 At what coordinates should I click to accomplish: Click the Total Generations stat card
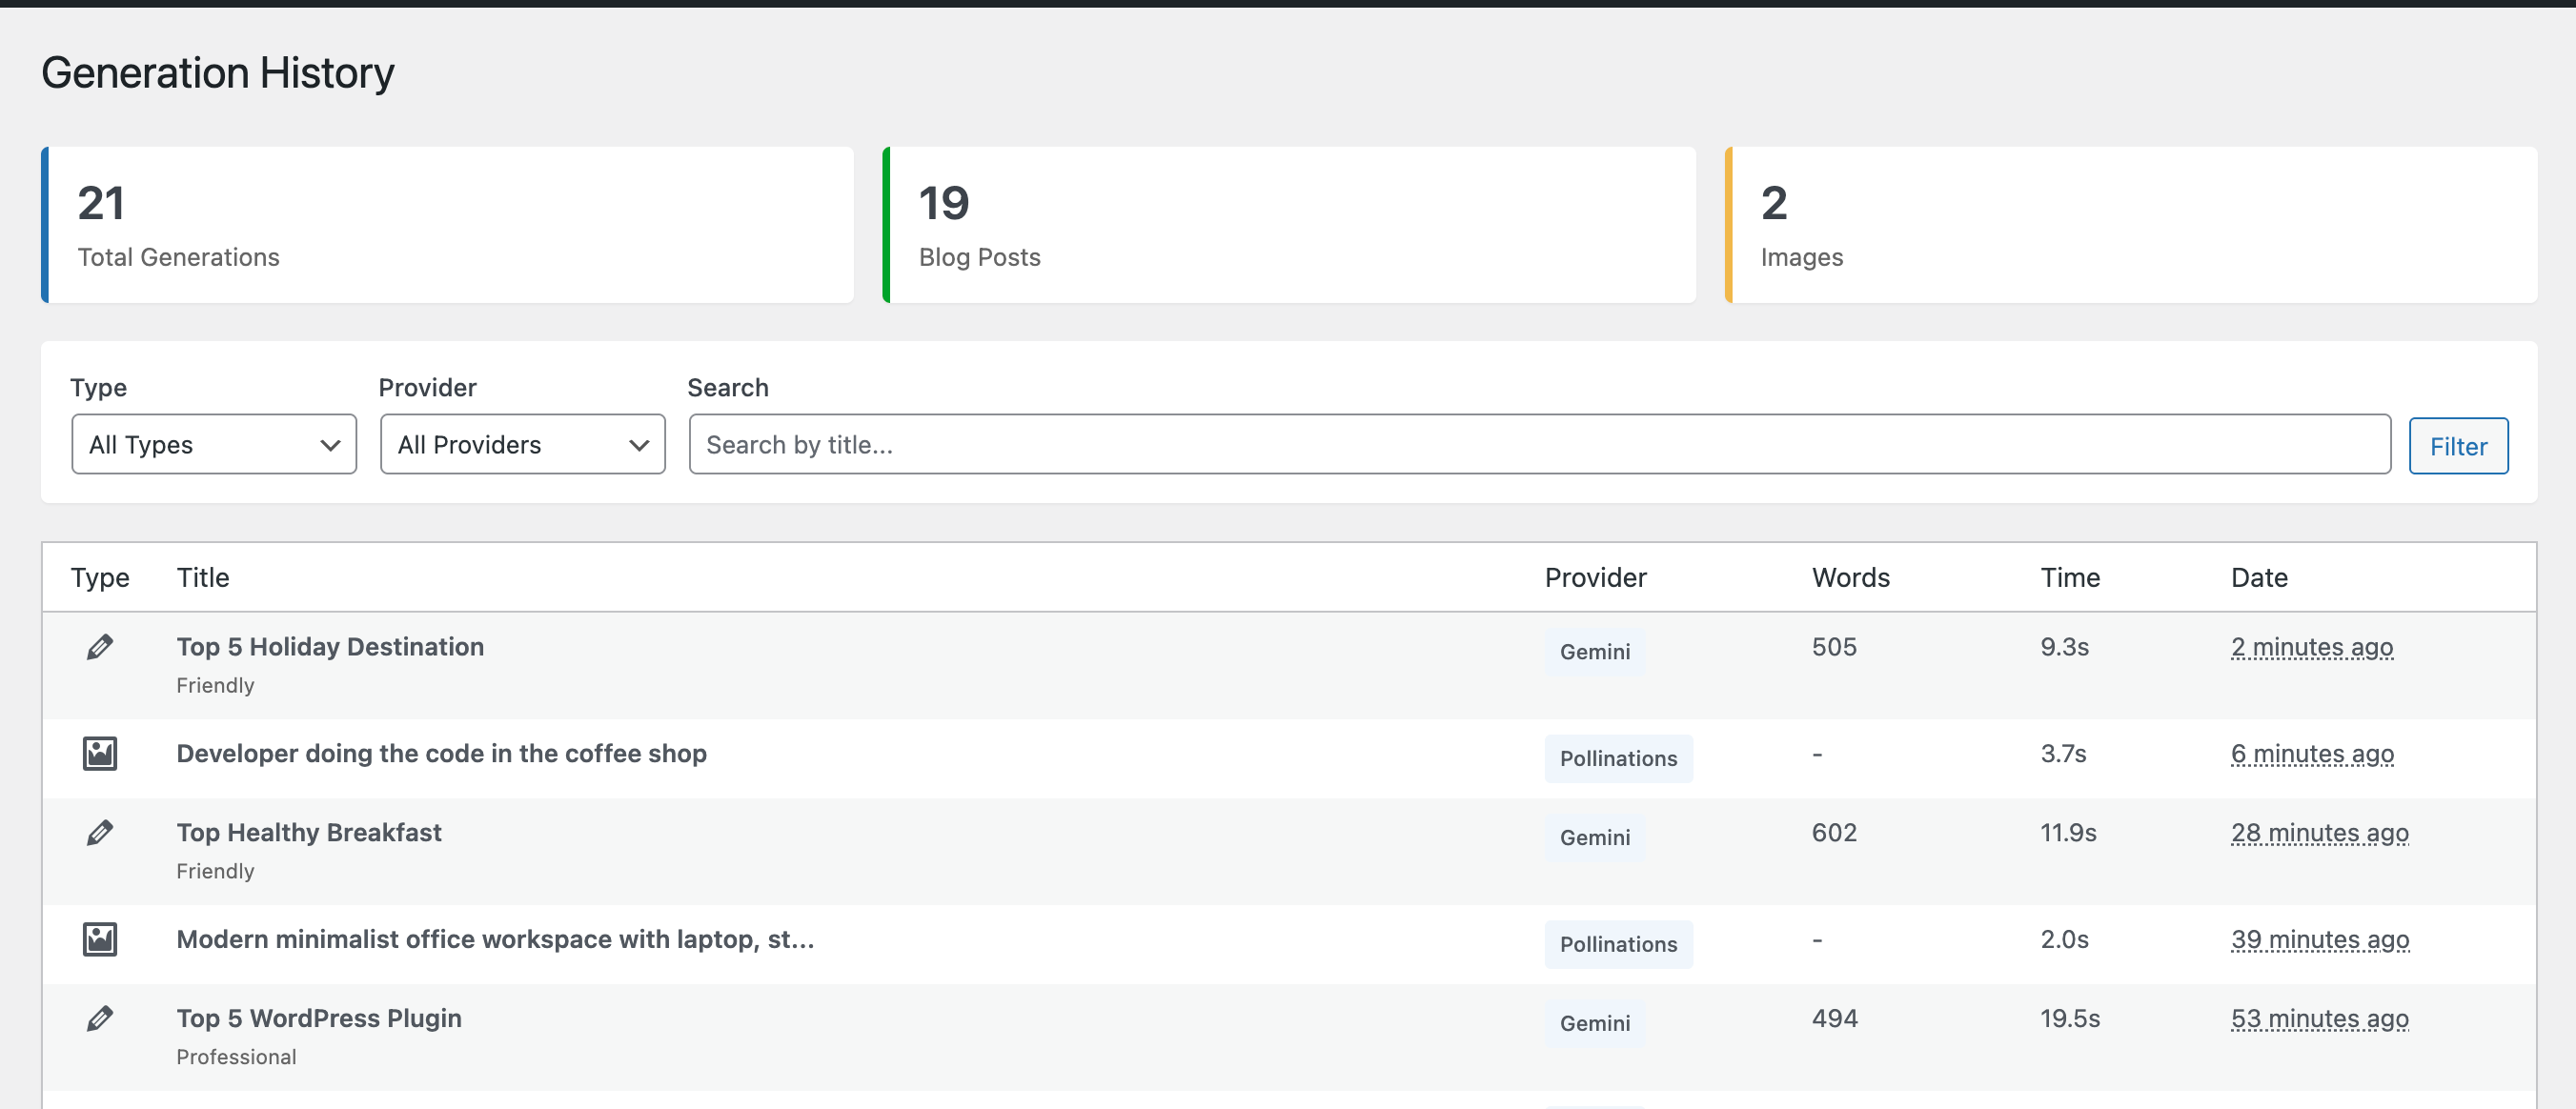tap(448, 225)
